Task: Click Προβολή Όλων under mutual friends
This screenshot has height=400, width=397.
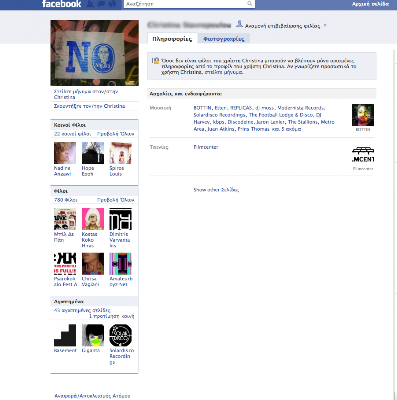Action: tap(115, 134)
